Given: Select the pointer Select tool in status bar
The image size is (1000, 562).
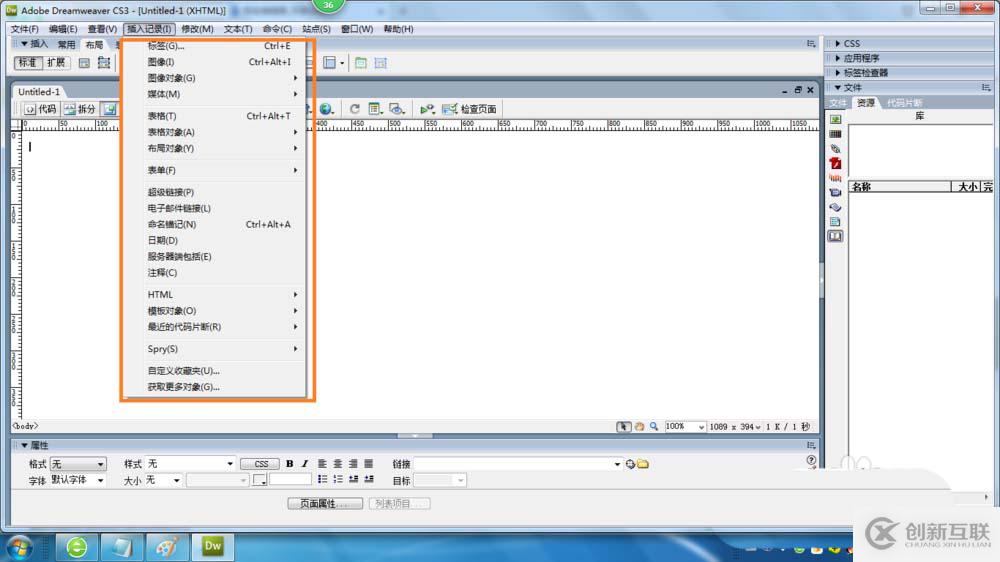Looking at the screenshot, I should 623,427.
